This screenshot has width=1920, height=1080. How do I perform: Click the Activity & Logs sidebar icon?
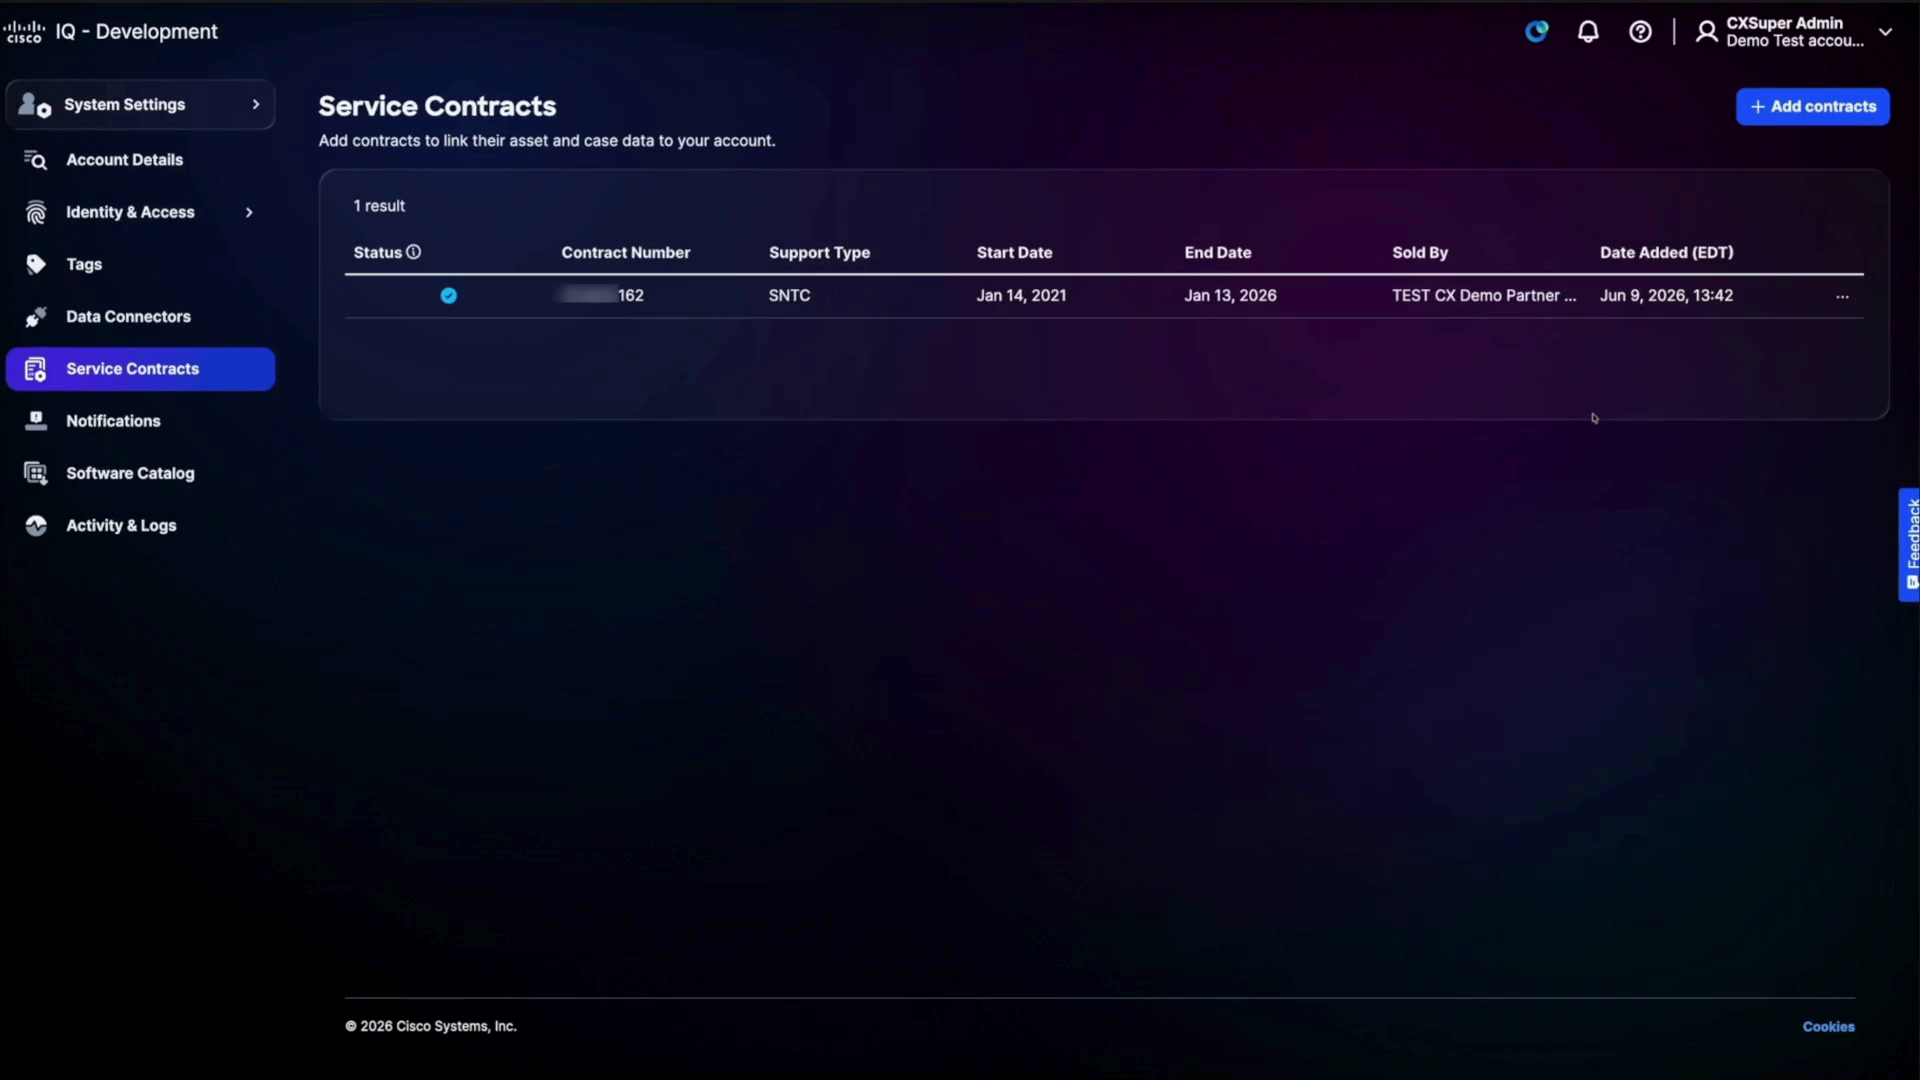pos(36,526)
